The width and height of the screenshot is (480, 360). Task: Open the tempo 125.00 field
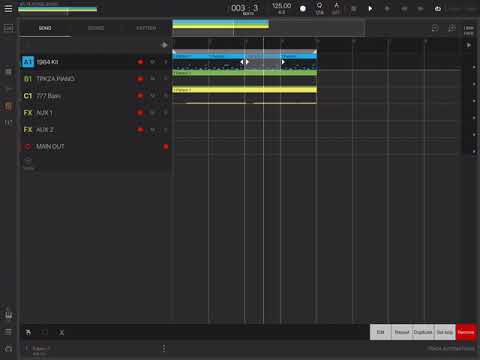pyautogui.click(x=281, y=8)
